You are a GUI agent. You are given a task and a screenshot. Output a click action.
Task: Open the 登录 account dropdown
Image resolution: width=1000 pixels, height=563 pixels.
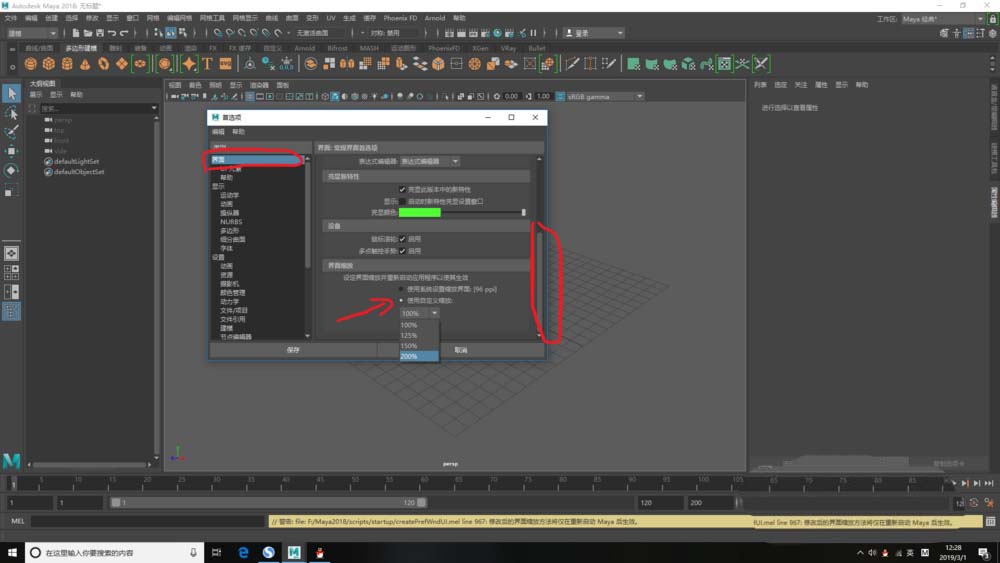click(593, 33)
